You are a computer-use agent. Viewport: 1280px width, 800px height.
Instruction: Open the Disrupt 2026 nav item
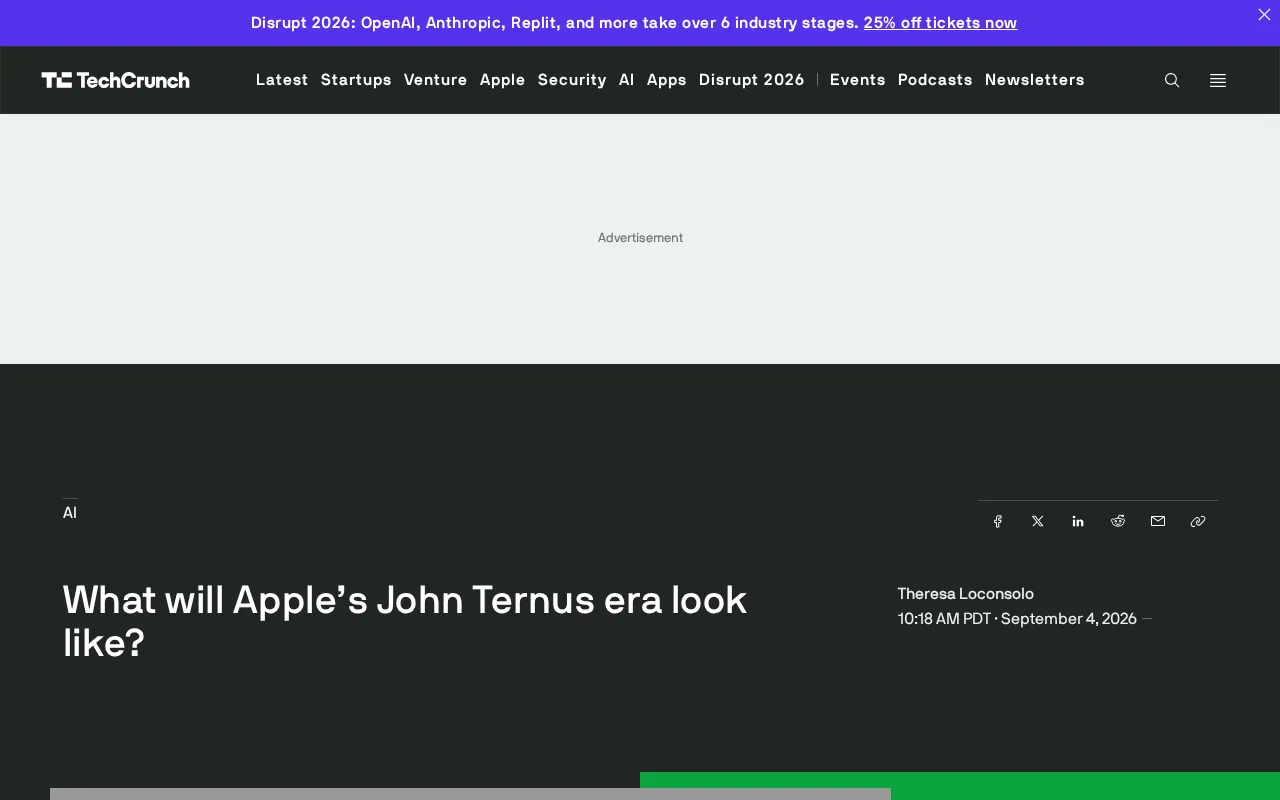click(752, 80)
